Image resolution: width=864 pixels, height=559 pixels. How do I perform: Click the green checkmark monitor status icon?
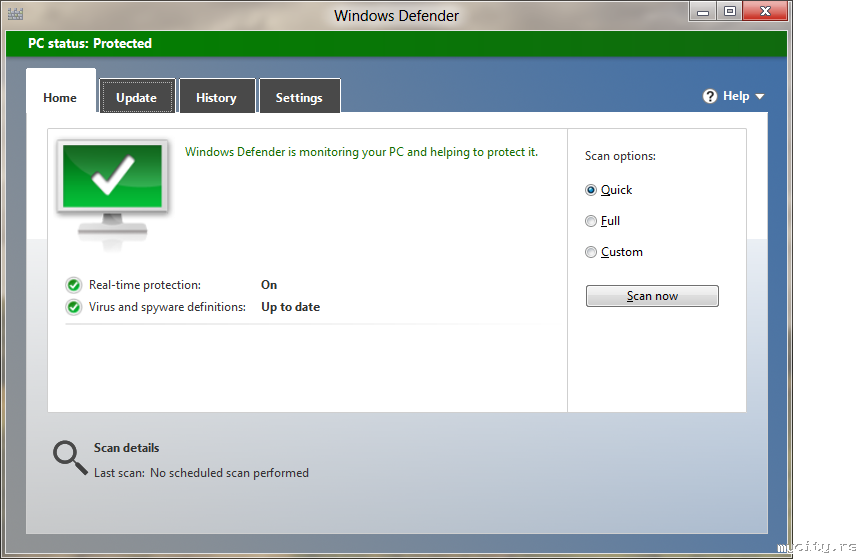click(112, 195)
